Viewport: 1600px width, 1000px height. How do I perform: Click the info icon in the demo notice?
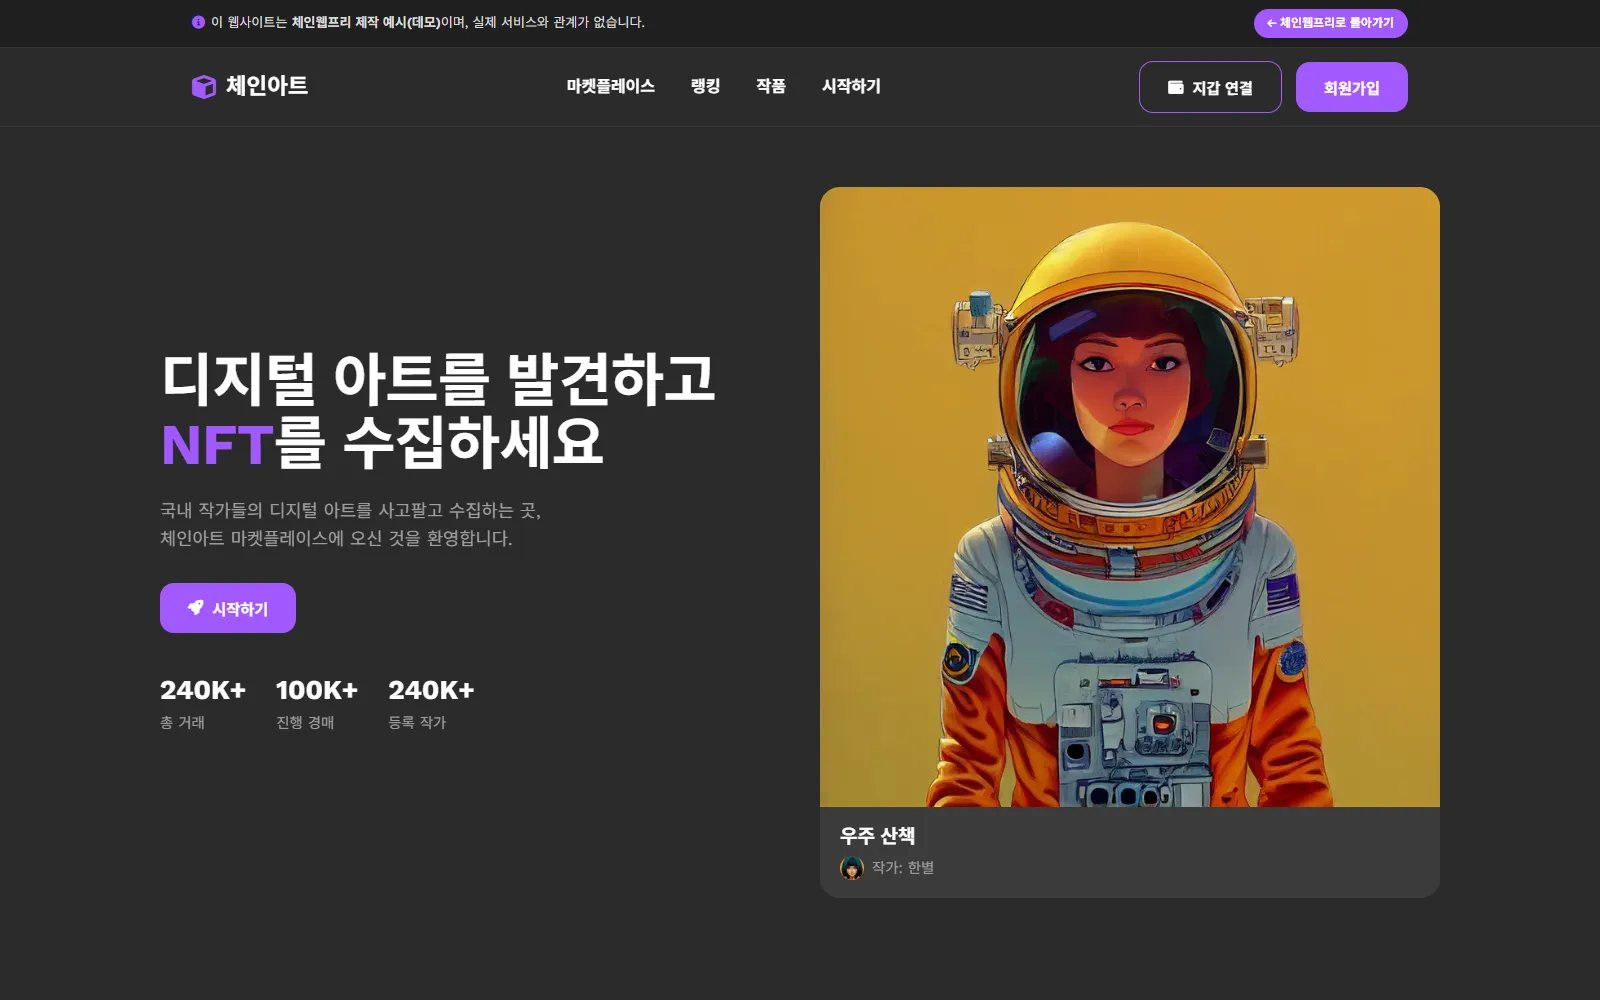coord(198,22)
